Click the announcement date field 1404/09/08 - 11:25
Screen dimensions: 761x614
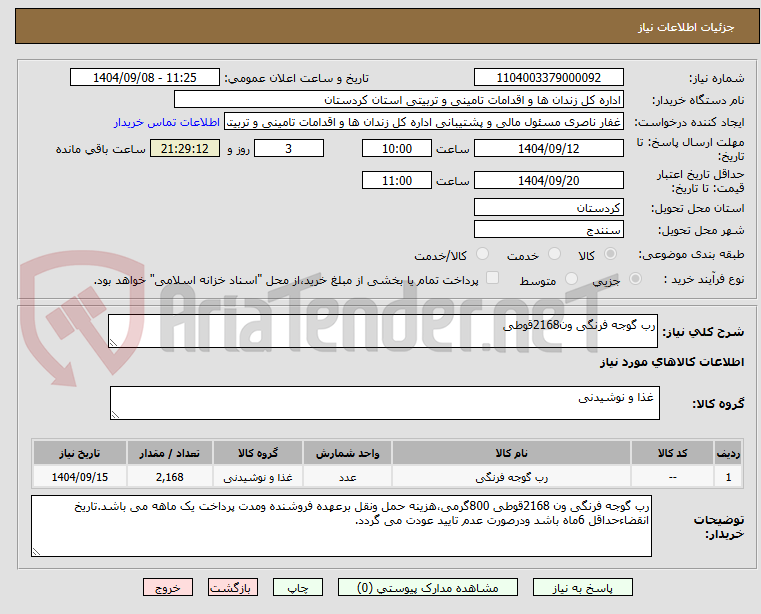[145, 78]
